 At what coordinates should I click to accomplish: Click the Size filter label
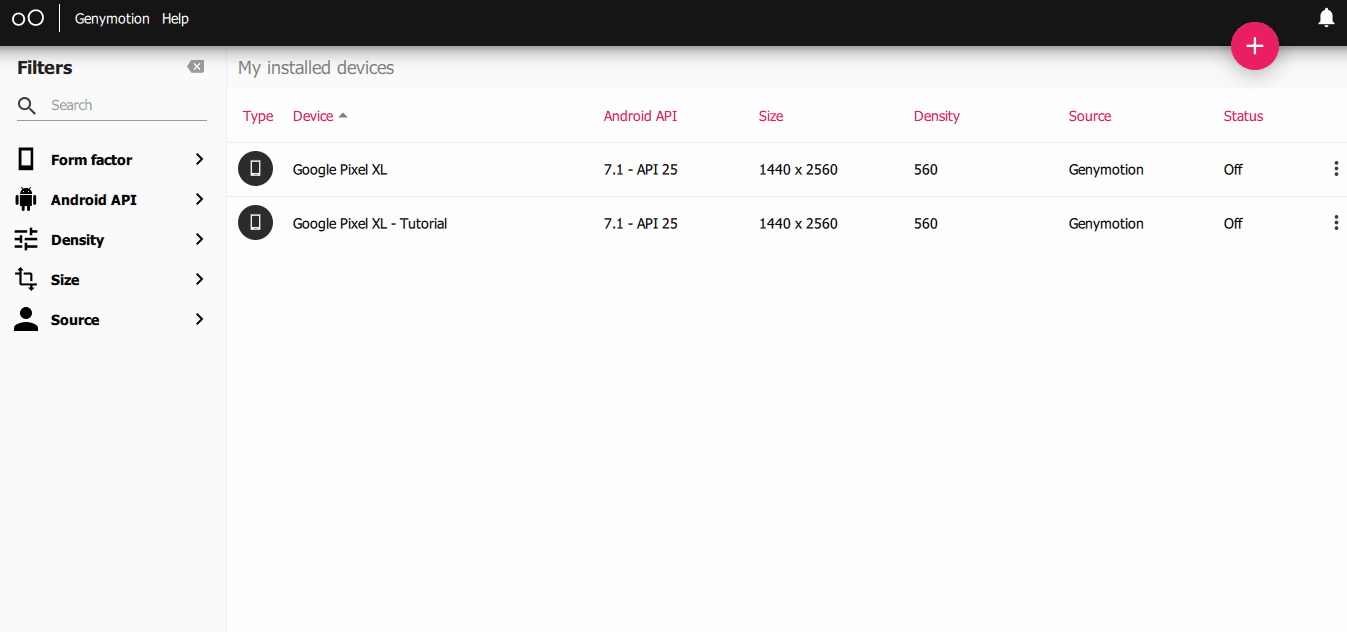coord(65,280)
